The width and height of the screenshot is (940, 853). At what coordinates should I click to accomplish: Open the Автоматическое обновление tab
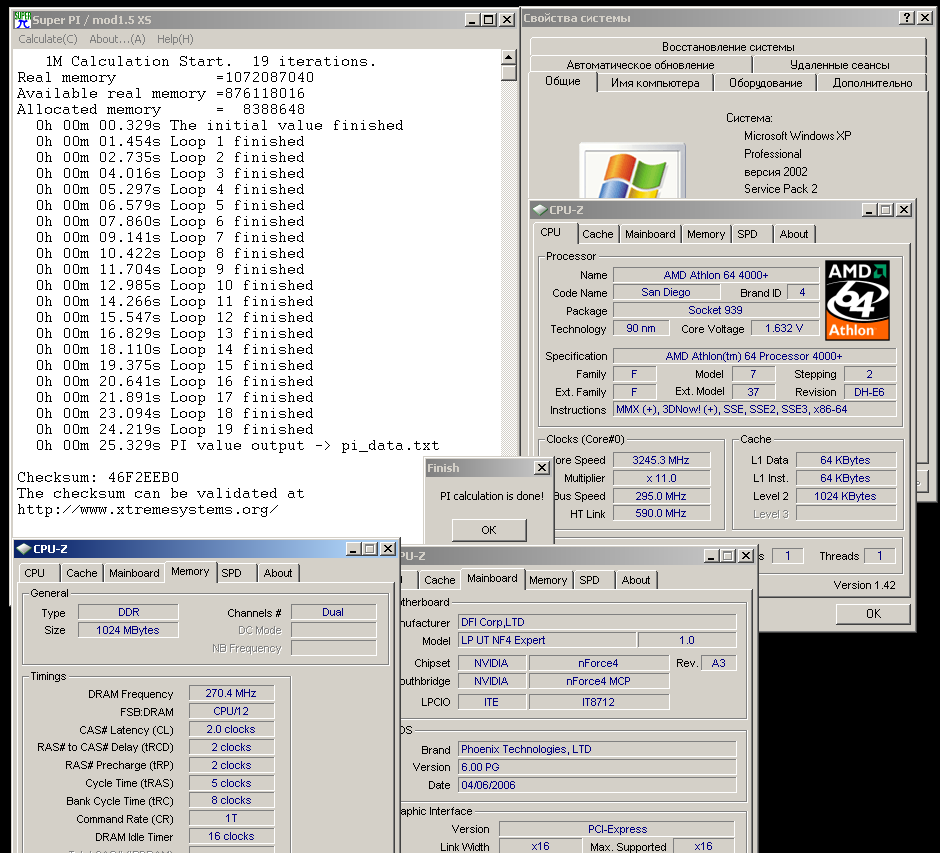(x=640, y=65)
